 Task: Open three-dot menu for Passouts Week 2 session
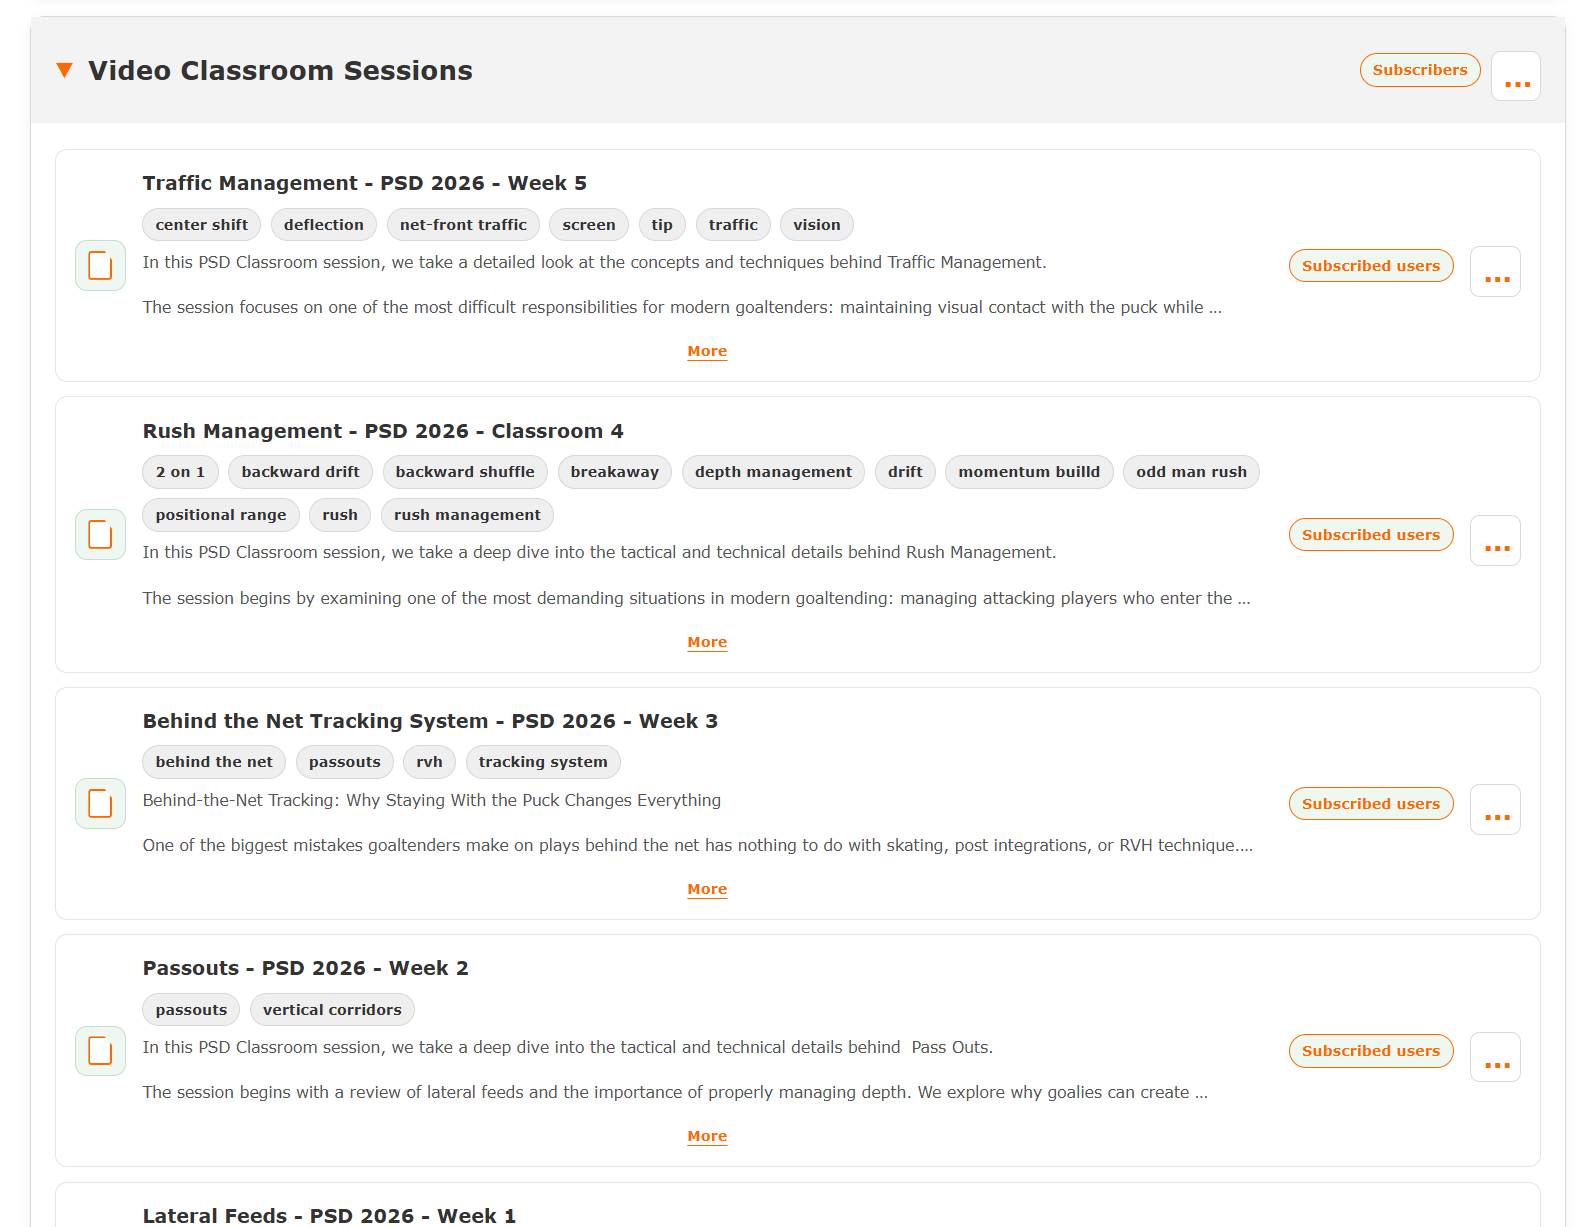click(x=1495, y=1057)
